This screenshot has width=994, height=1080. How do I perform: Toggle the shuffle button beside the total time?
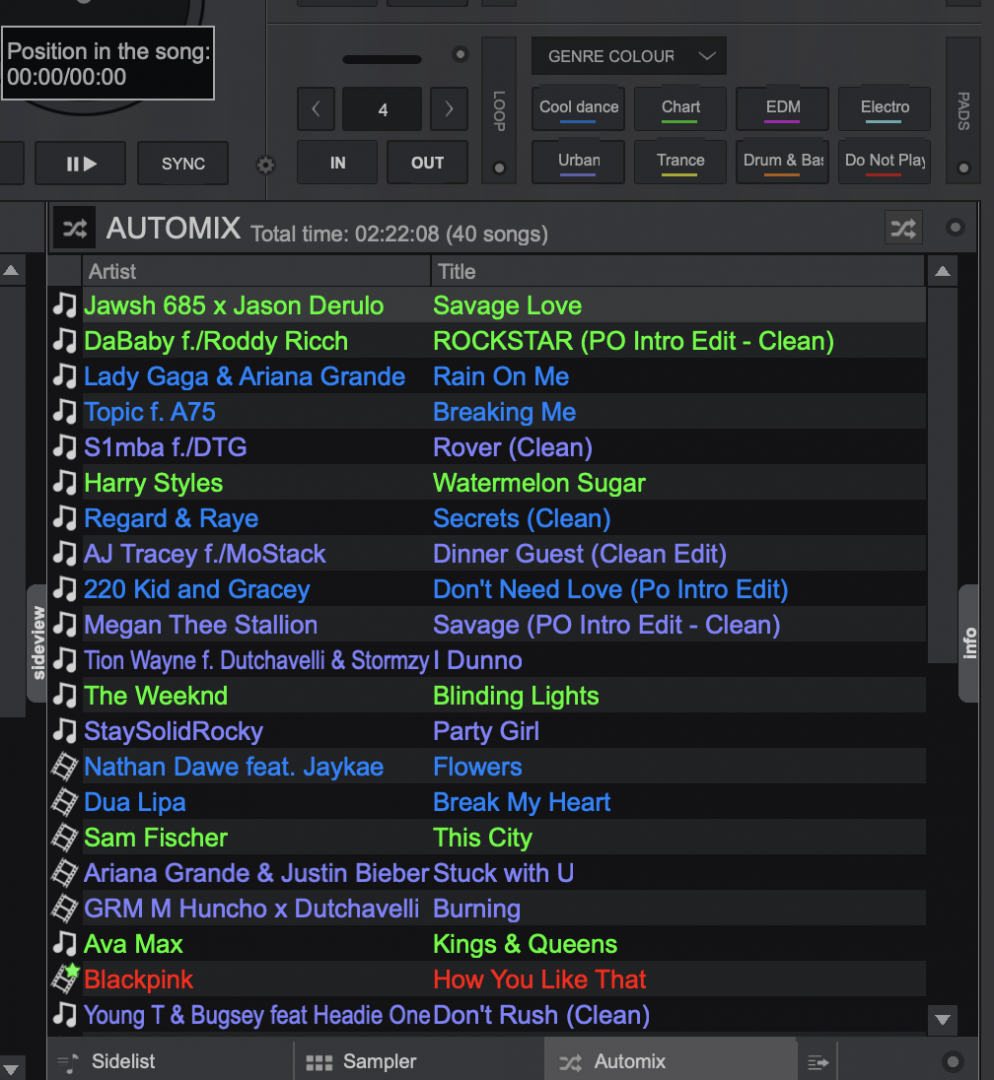coord(903,228)
